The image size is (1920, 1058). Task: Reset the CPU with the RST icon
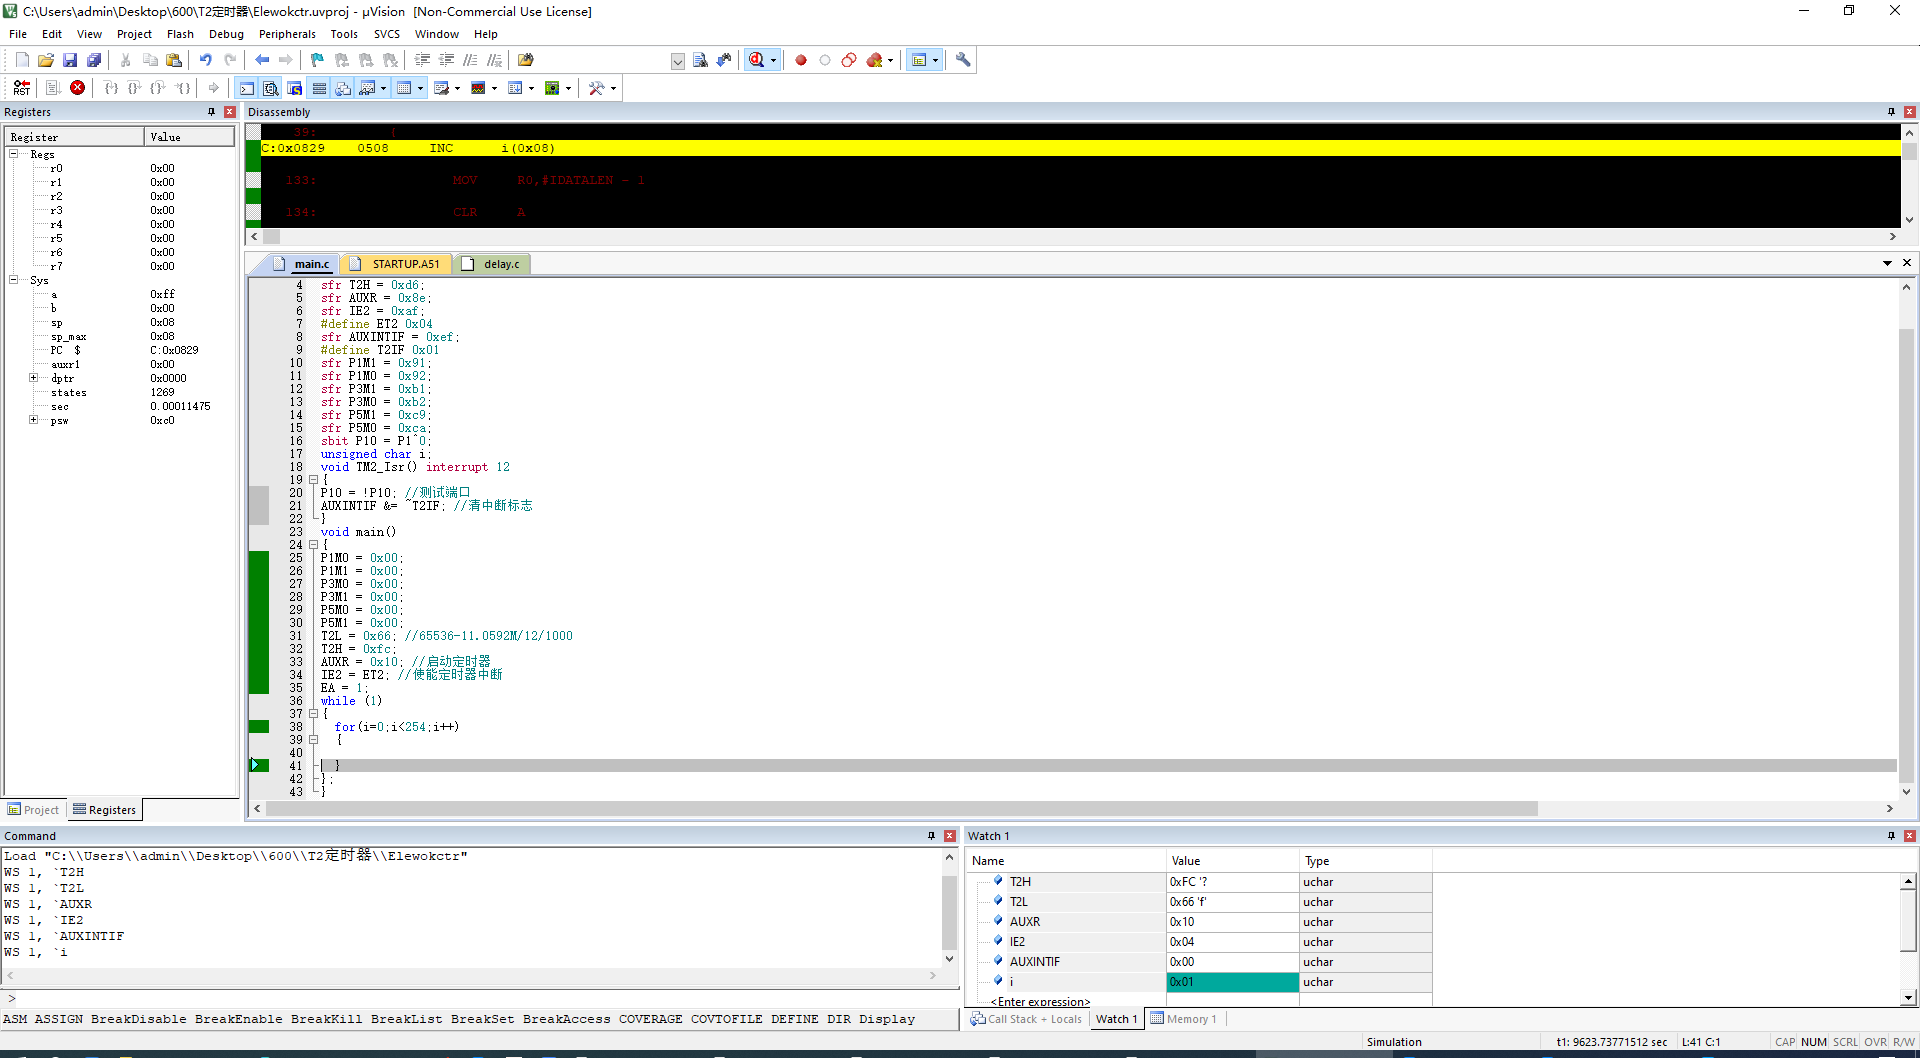(x=22, y=88)
